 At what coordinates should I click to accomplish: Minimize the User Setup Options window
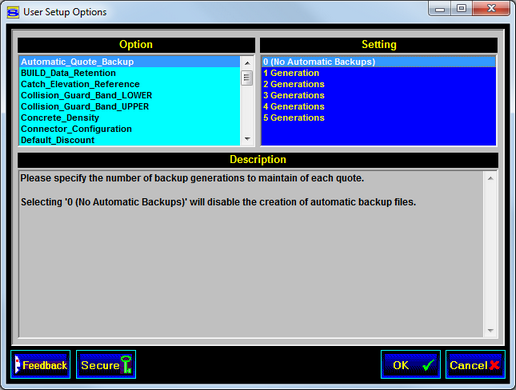(x=439, y=8)
